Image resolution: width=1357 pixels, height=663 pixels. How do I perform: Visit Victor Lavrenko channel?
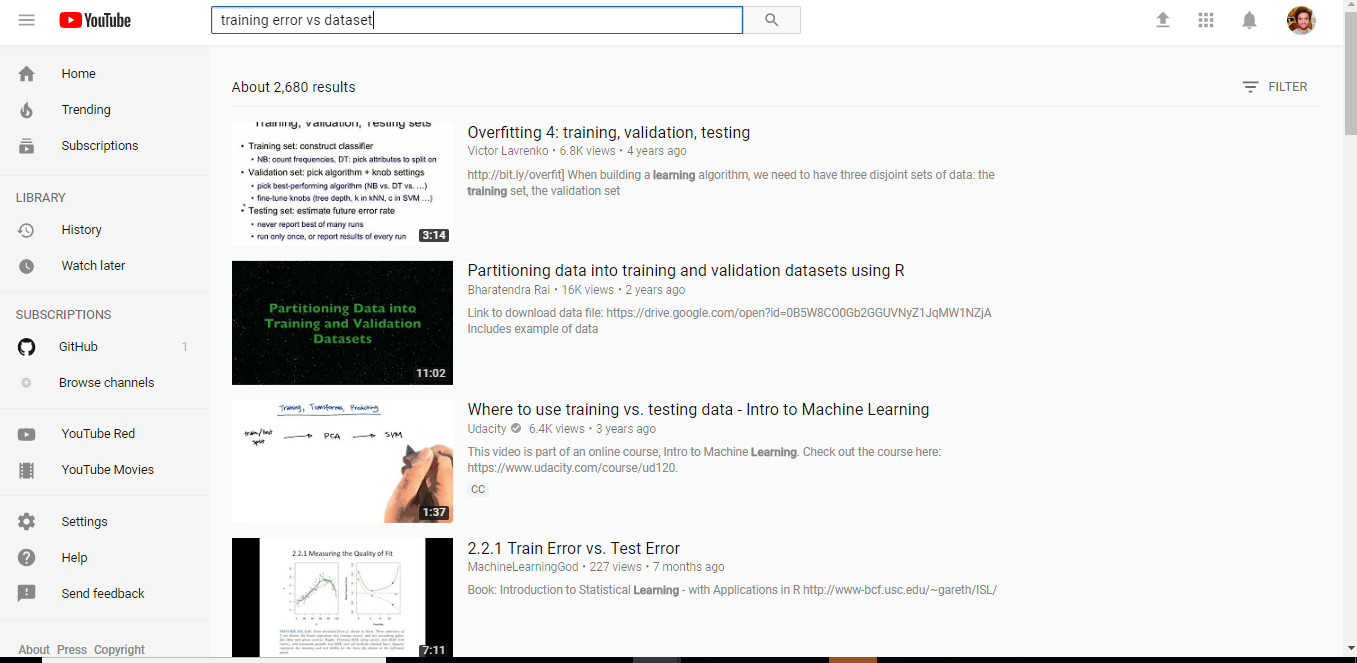pyautogui.click(x=508, y=151)
